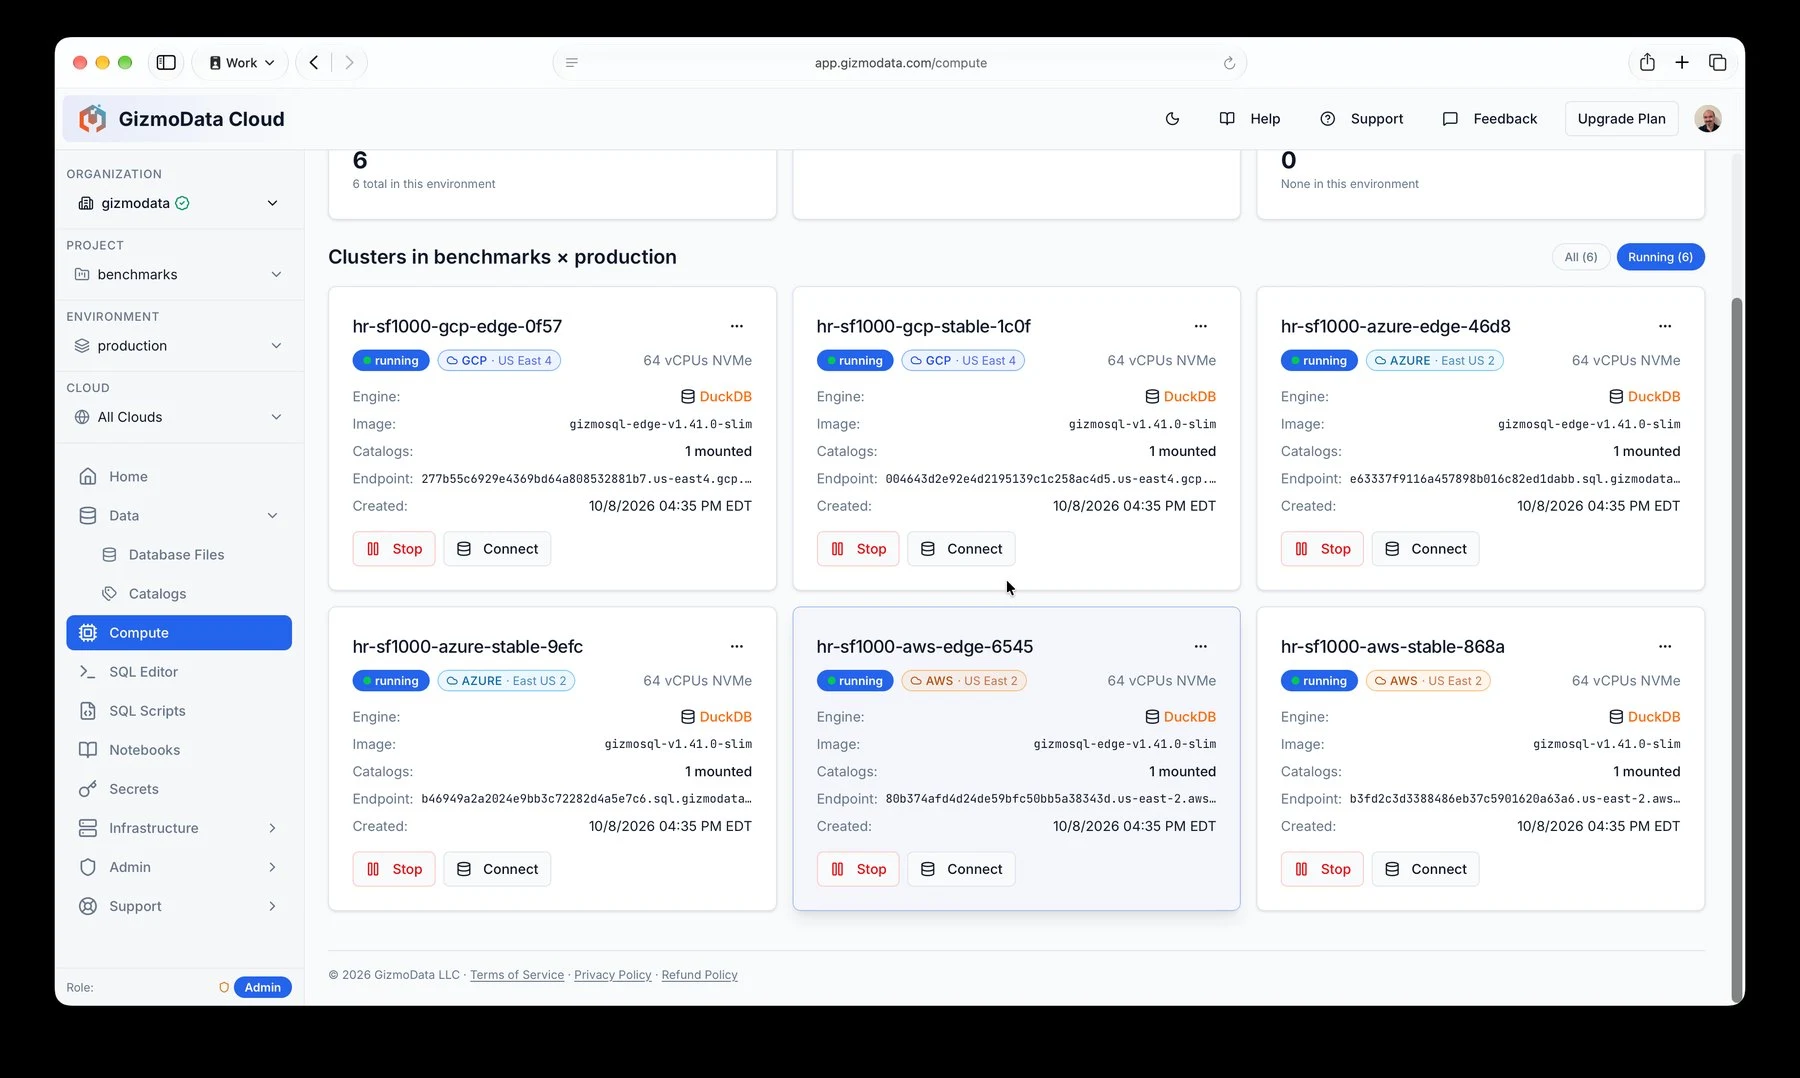Open more options for hr-sf1000-aws-stable-868a

coord(1665,646)
